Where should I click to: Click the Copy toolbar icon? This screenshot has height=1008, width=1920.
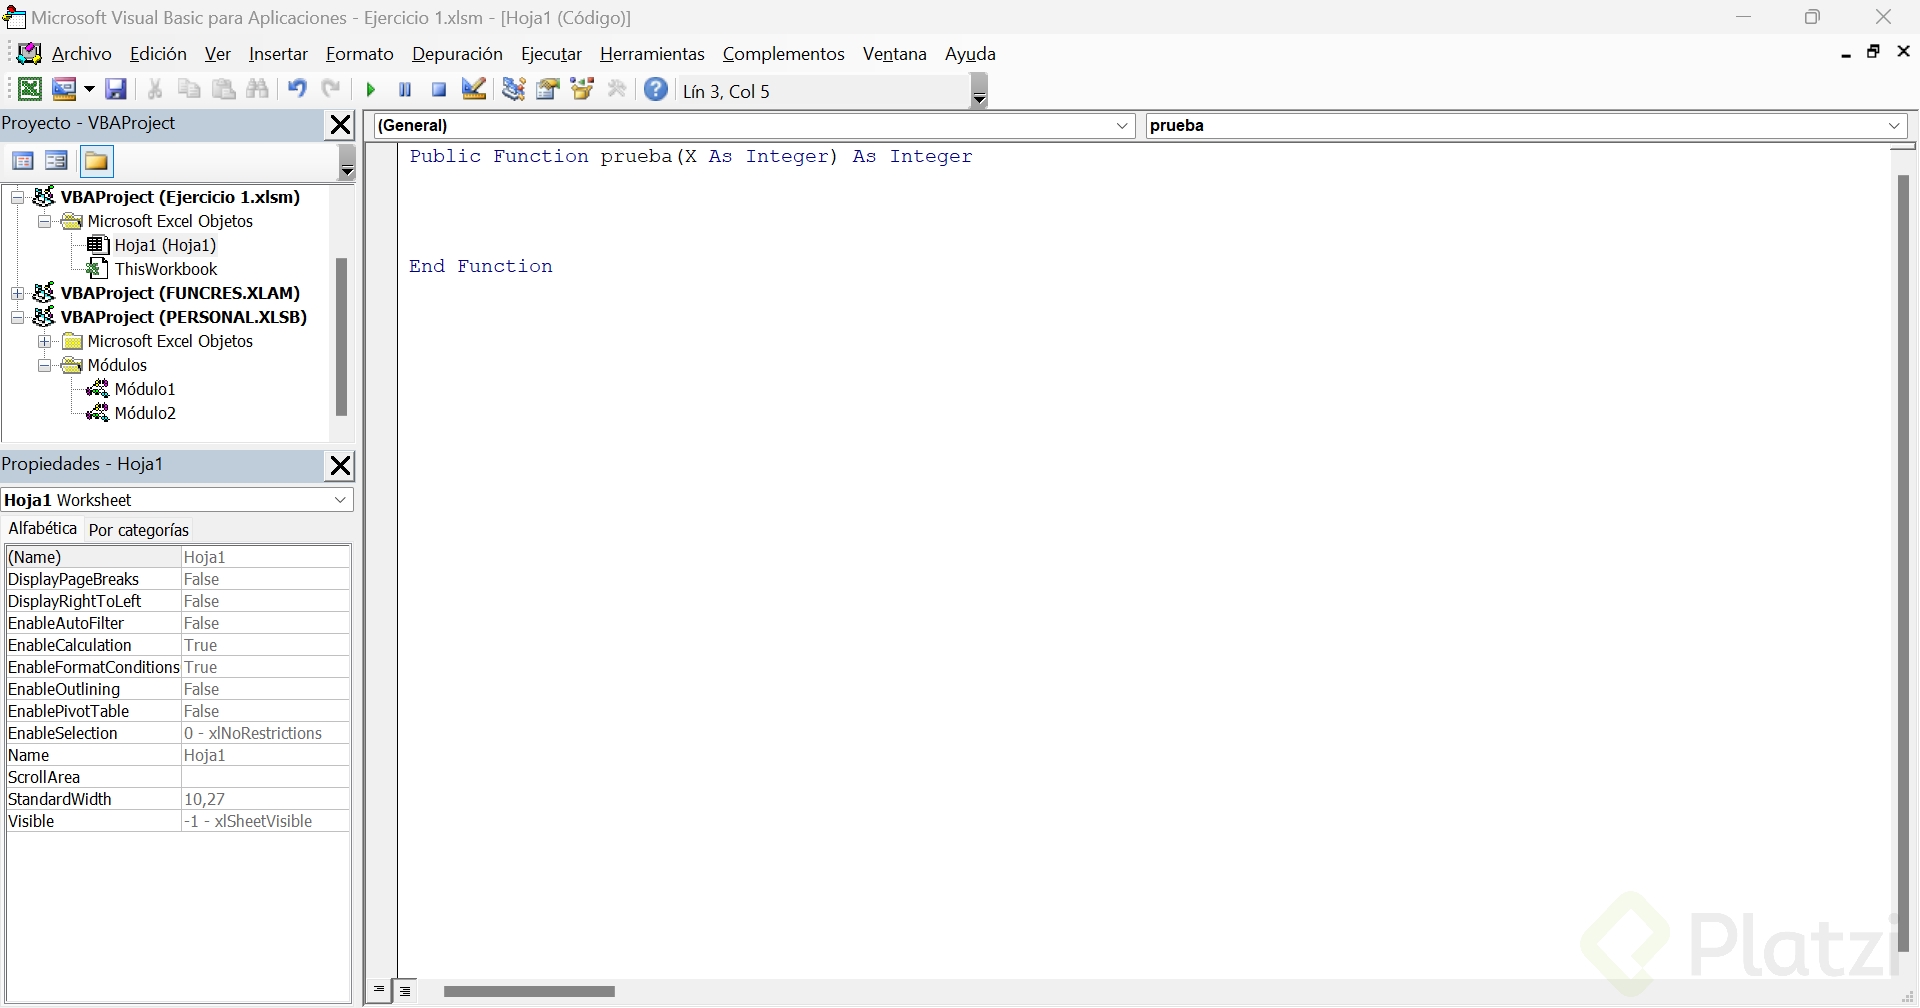click(x=189, y=90)
